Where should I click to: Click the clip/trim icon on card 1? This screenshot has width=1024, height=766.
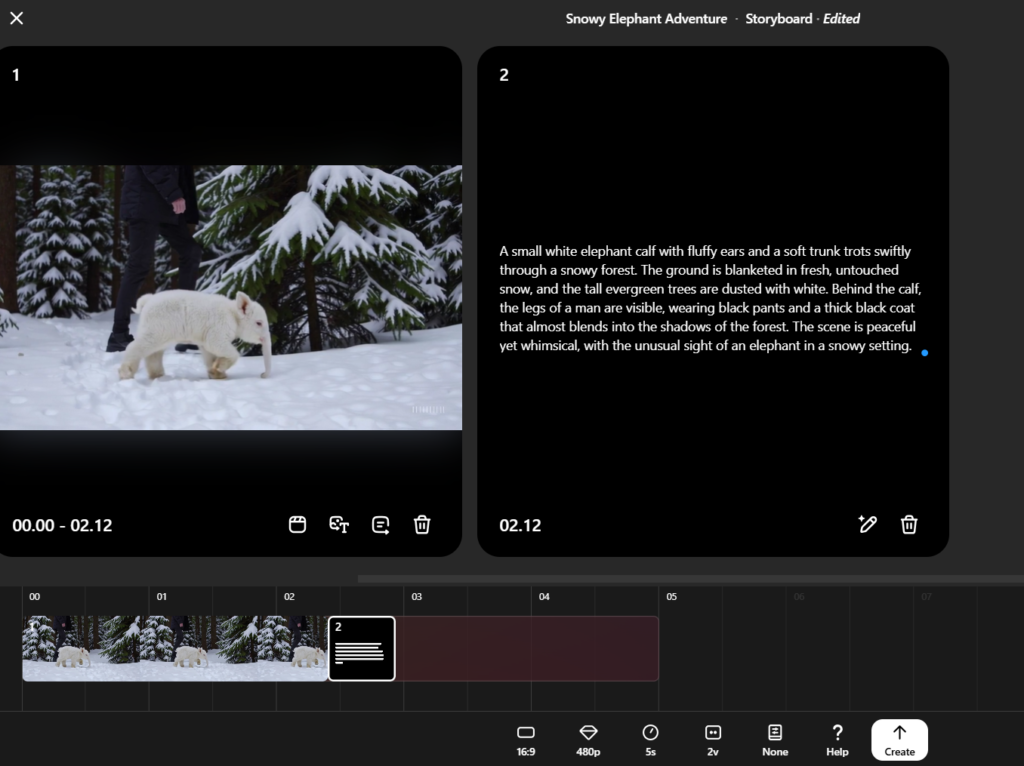[297, 524]
